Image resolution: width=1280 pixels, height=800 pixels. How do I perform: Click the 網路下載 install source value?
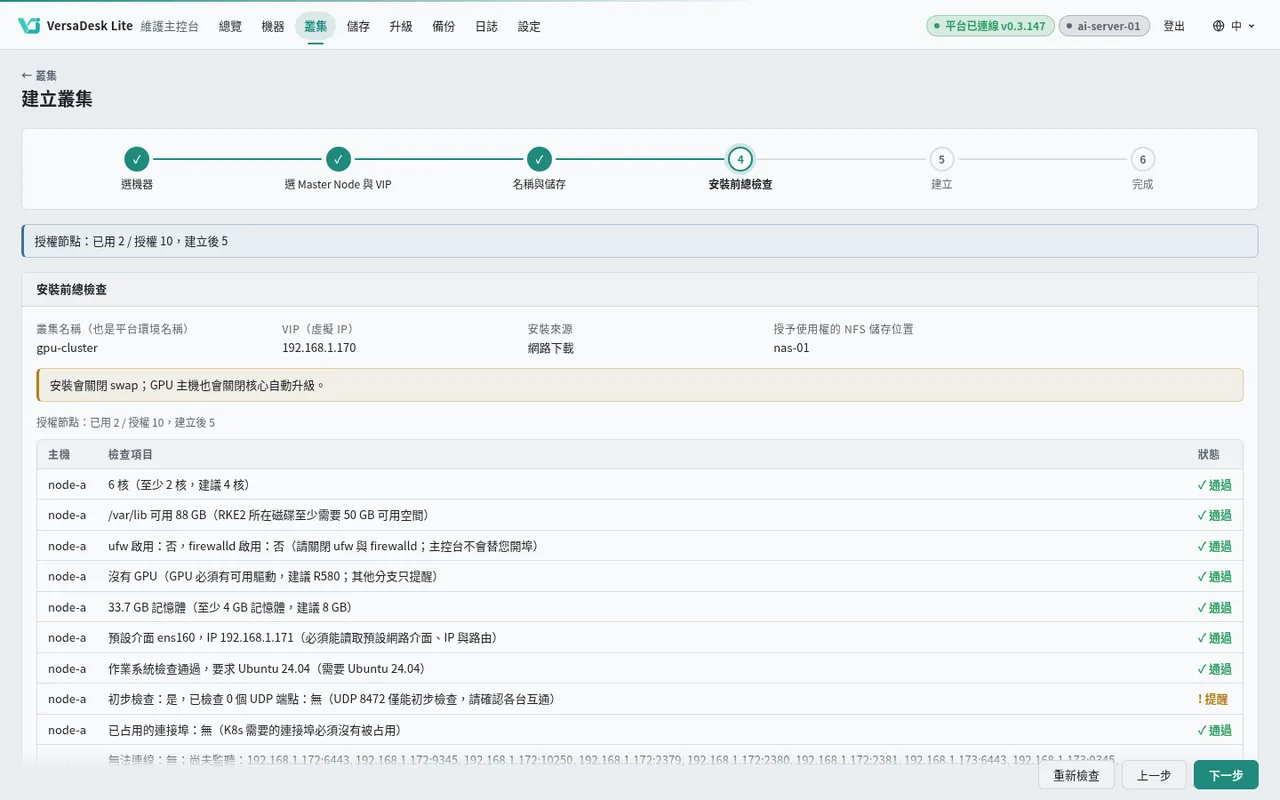551,348
